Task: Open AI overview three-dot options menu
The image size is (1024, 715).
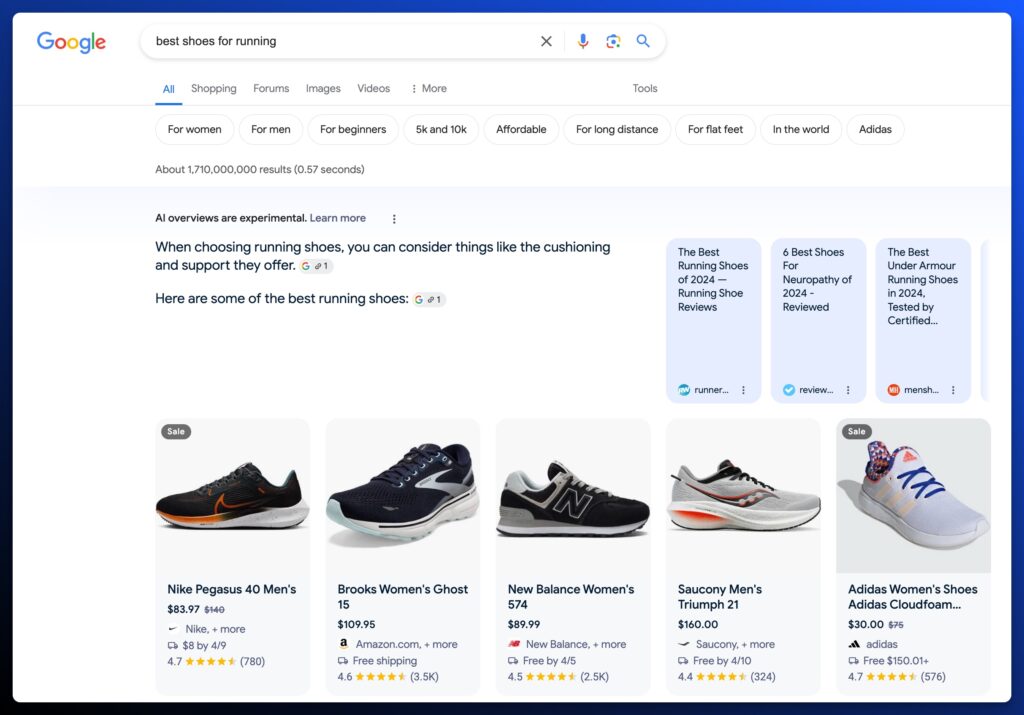Action: [394, 219]
